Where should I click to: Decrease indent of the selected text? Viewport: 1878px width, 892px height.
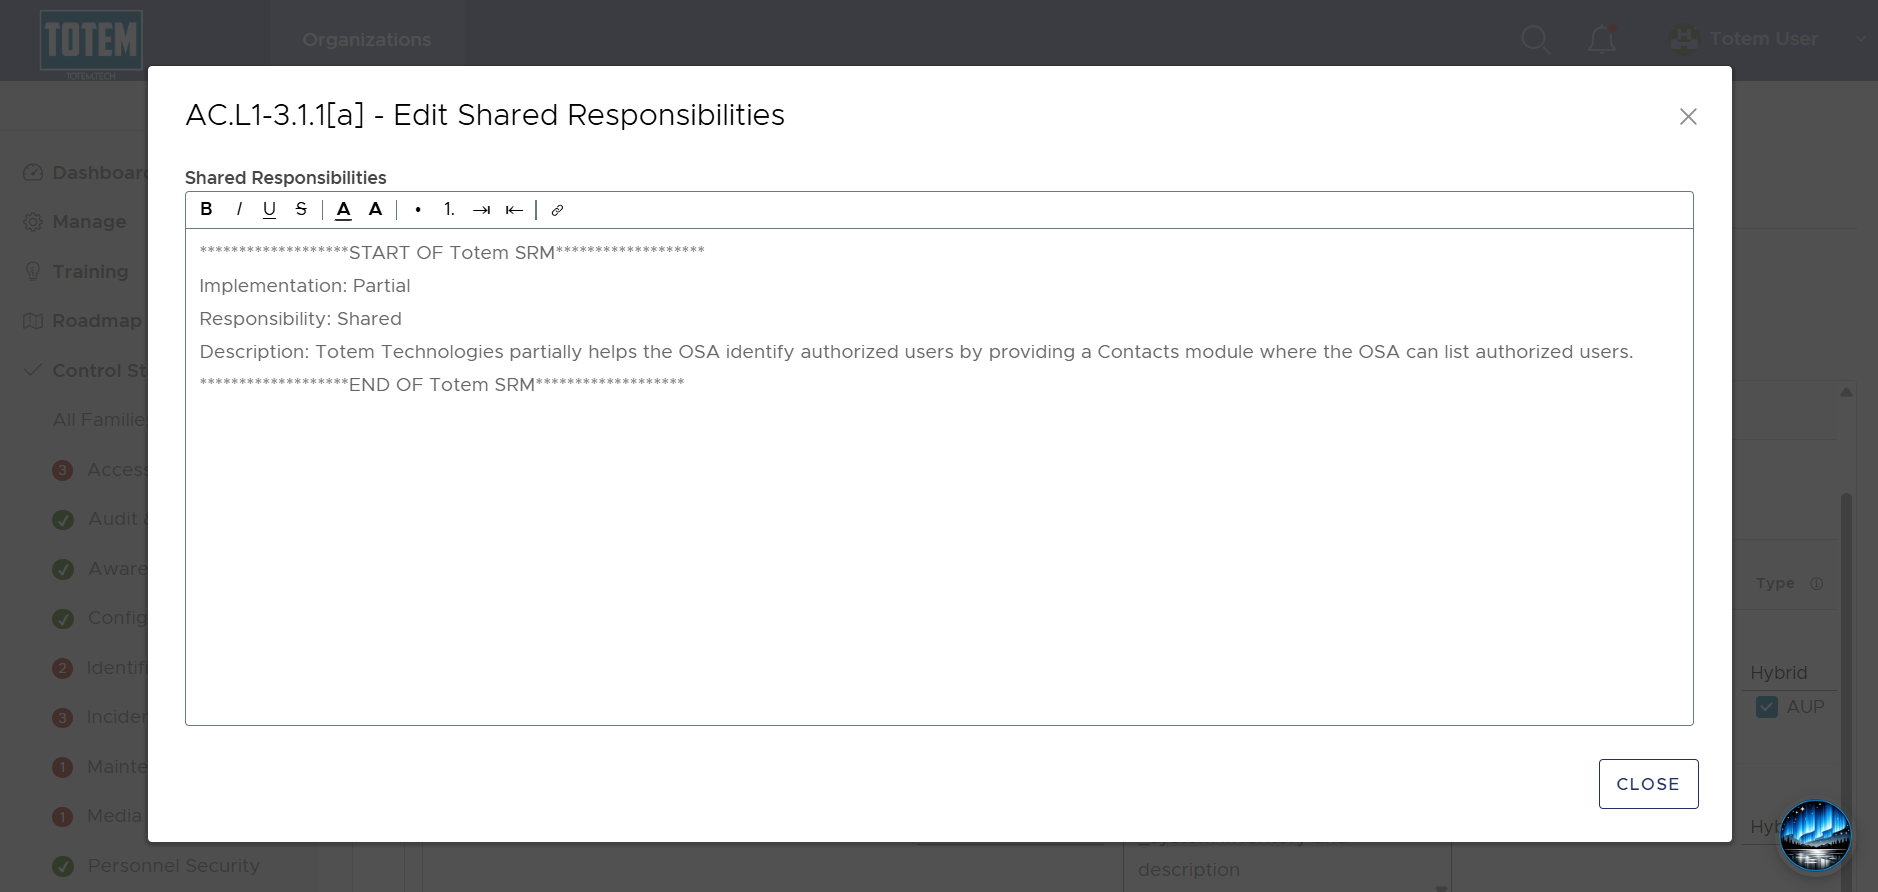coord(514,209)
